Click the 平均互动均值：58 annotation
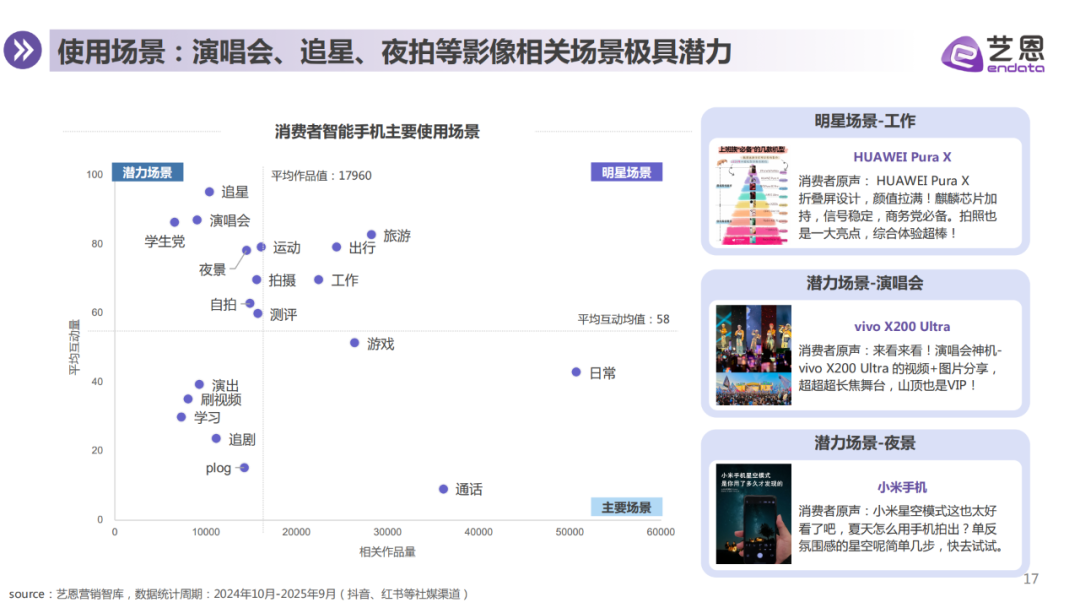Viewport: 1080px width, 608px height. [623, 319]
